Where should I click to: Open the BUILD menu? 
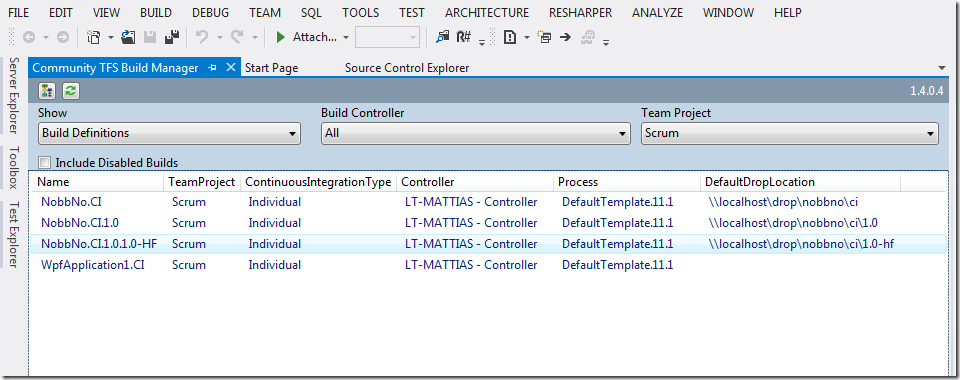[x=156, y=12]
